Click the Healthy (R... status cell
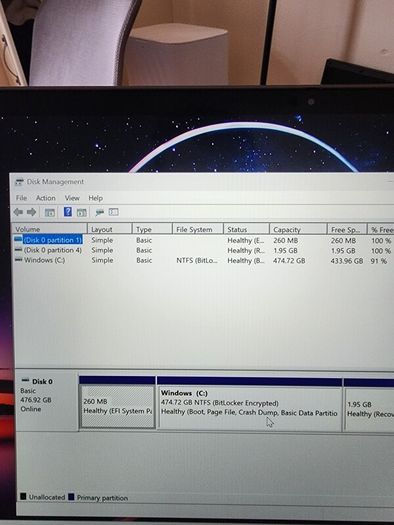394x525 pixels. 246,250
